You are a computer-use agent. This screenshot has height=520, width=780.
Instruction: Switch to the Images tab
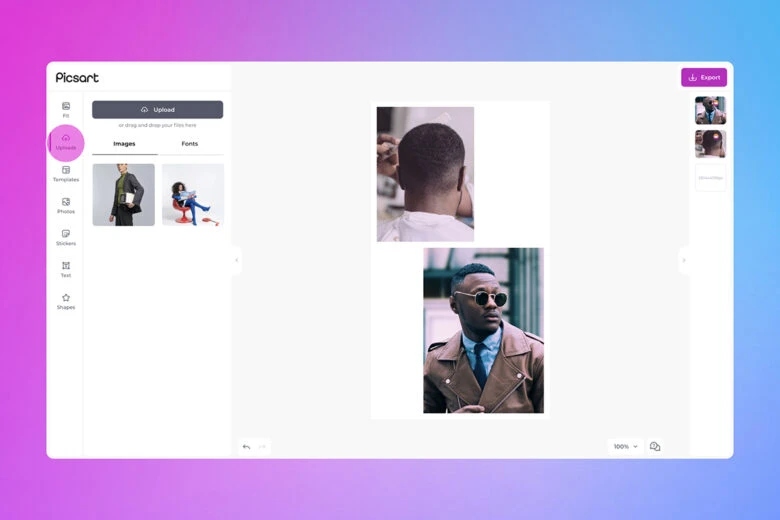coord(124,144)
